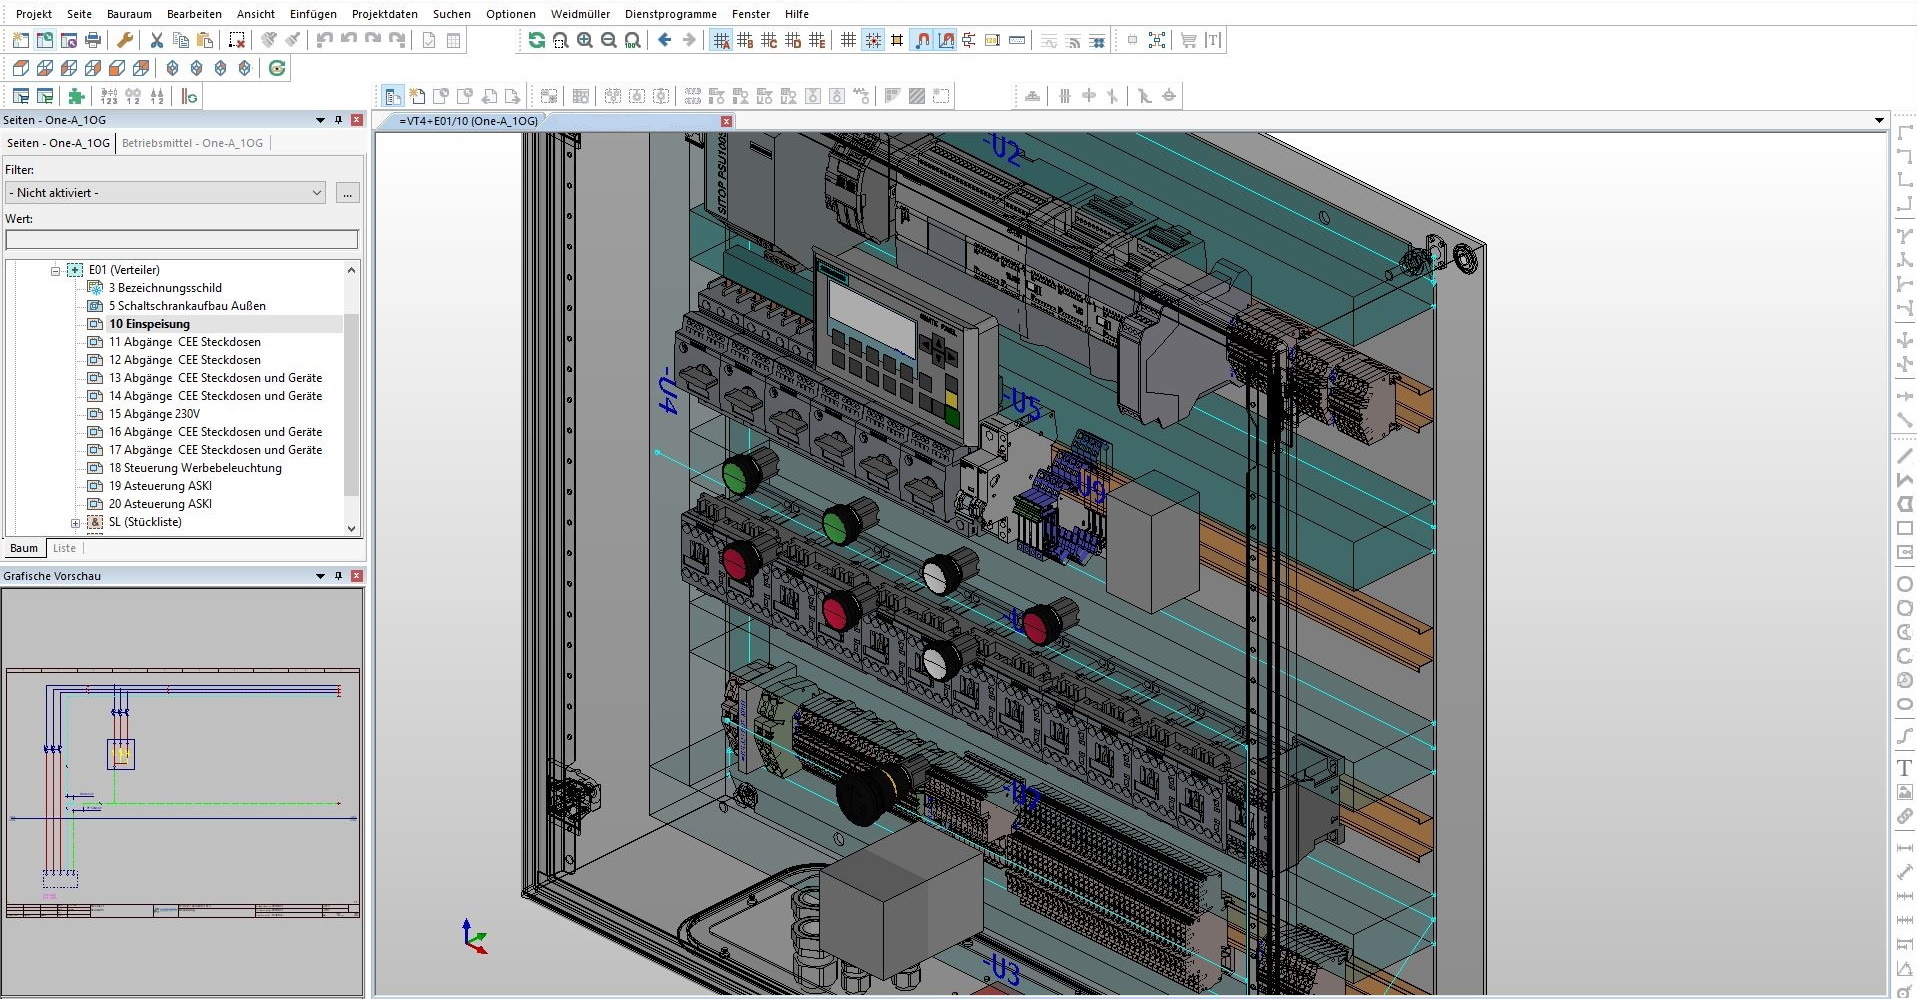Open the Projekt menu
Image resolution: width=1917 pixels, height=999 pixels.
click(34, 14)
